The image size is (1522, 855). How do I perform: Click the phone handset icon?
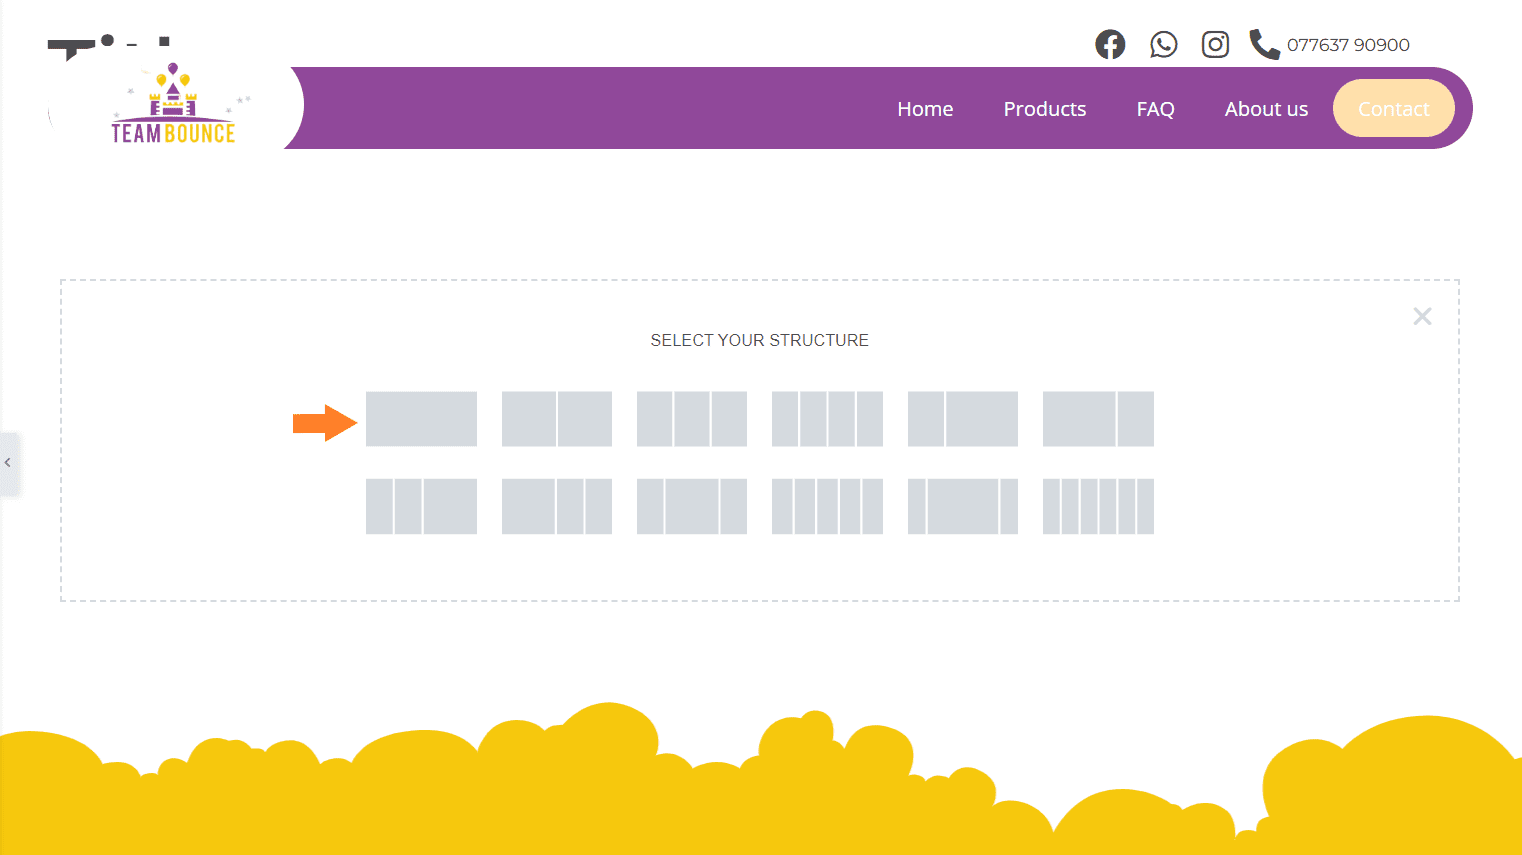pos(1263,44)
